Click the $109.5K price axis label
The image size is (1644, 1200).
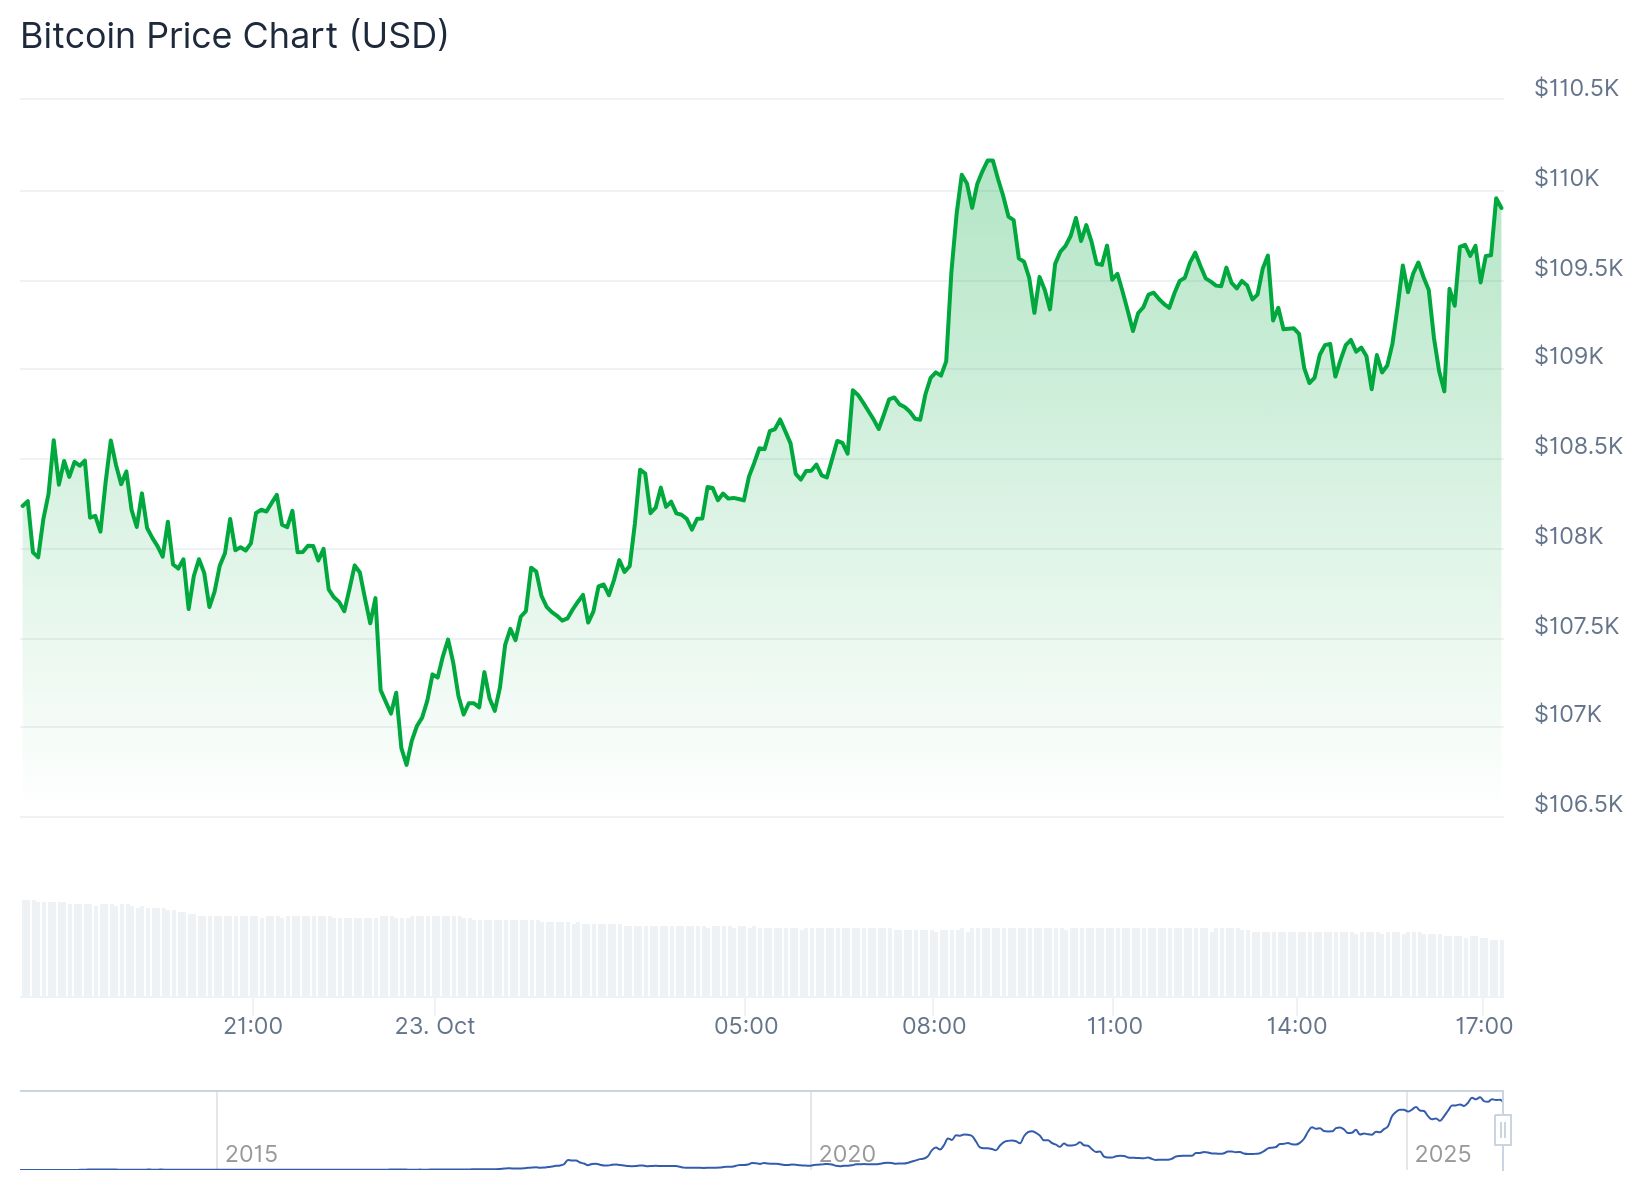pos(1578,268)
